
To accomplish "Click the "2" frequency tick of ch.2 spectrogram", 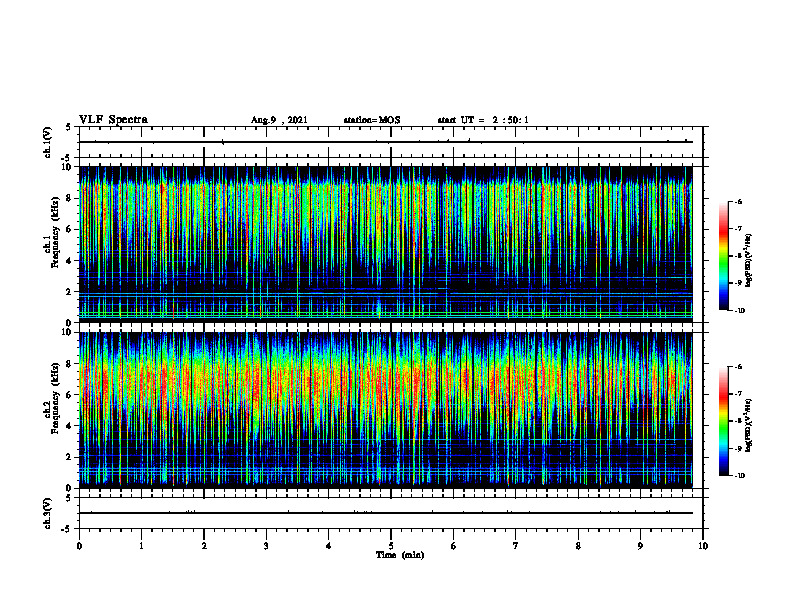I will pos(69,457).
